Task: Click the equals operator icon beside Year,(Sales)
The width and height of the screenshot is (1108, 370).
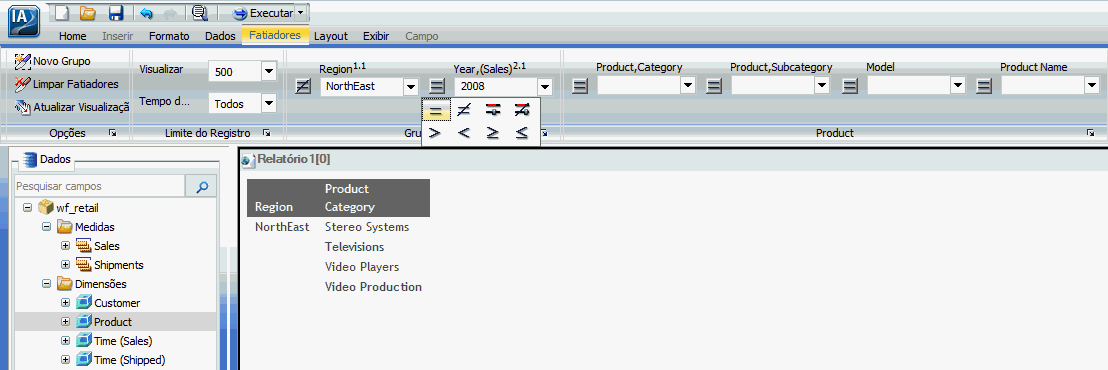Action: pyautogui.click(x=437, y=87)
